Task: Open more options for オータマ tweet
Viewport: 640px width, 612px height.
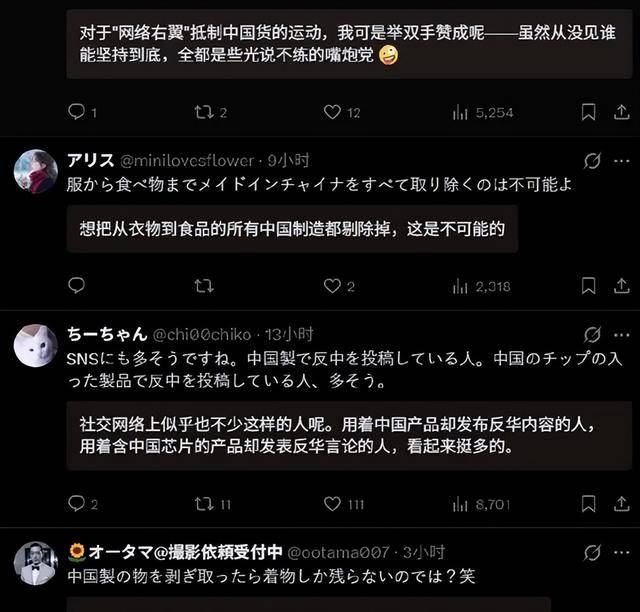Action: point(622,553)
